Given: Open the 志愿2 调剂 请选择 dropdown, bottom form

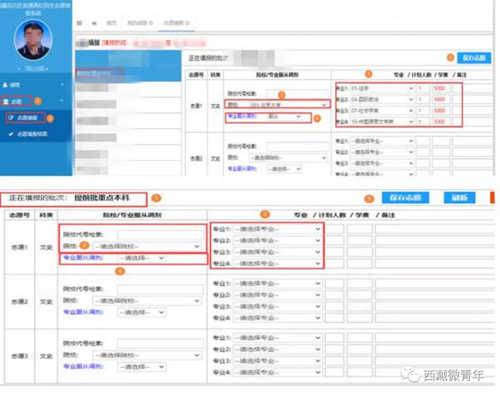Looking at the screenshot, I should (x=142, y=313).
